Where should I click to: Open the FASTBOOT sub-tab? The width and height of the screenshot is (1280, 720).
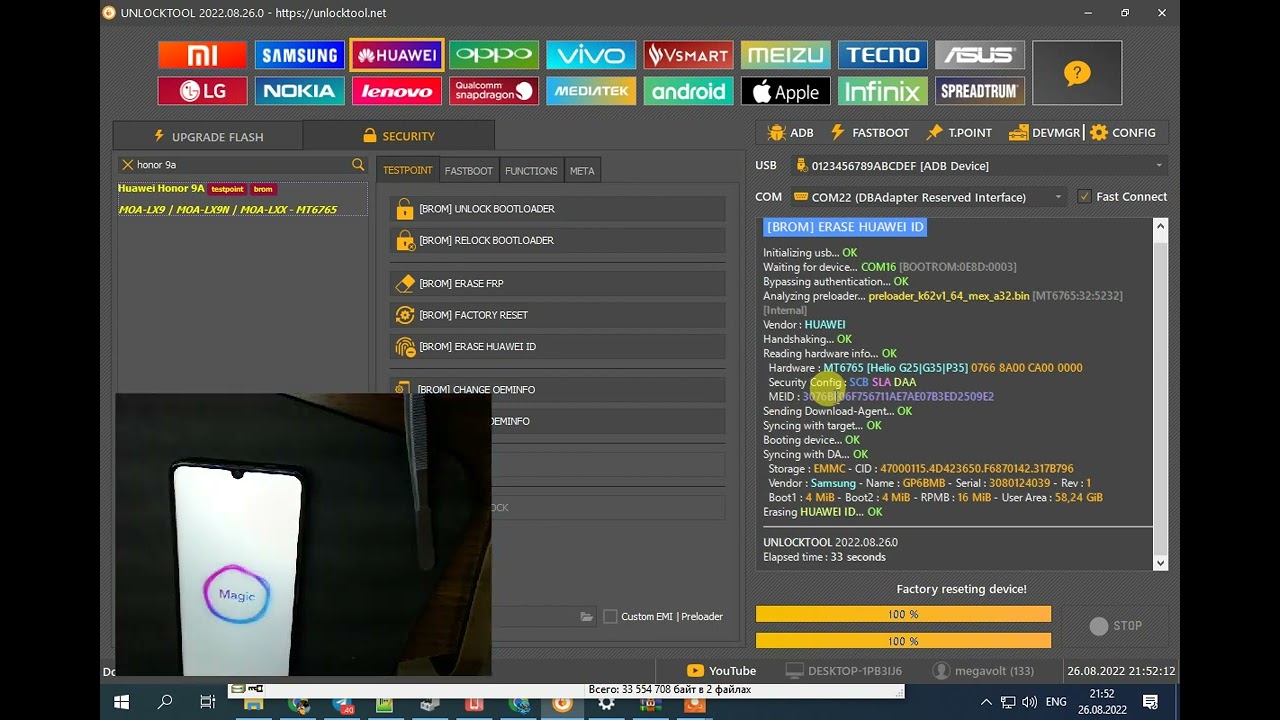469,171
